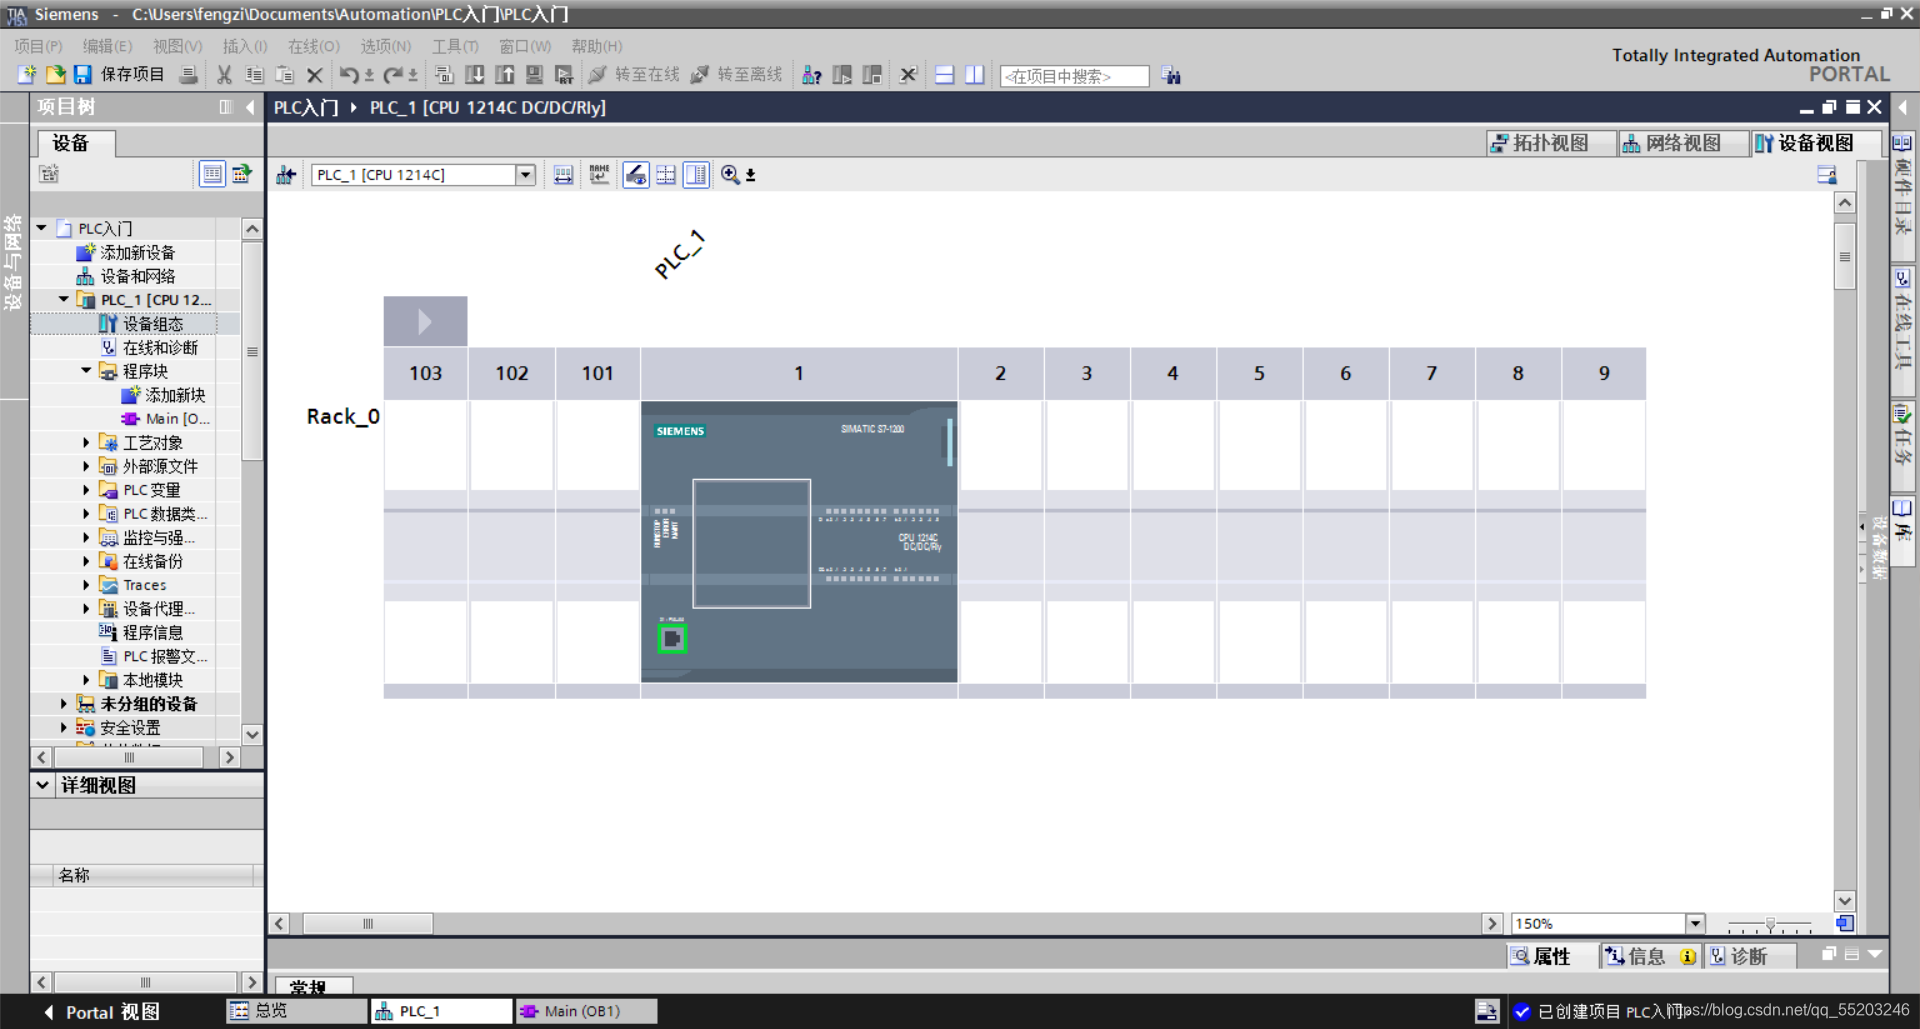Switch to 网络视图 tab

click(1682, 143)
